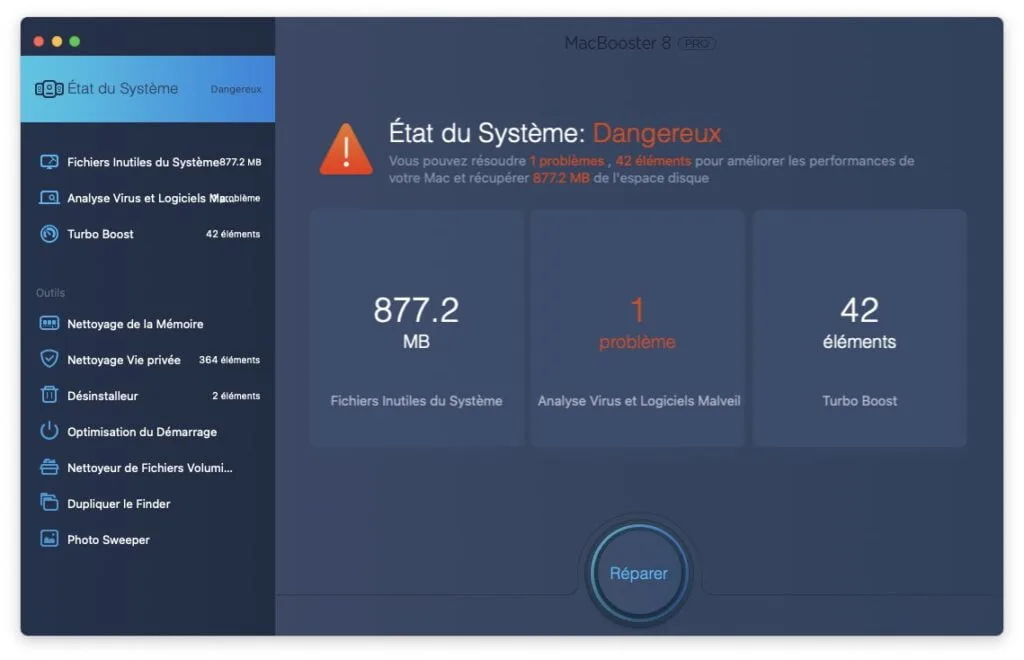Open the 1 problème virus card
The image size is (1024, 660).
click(x=637, y=328)
